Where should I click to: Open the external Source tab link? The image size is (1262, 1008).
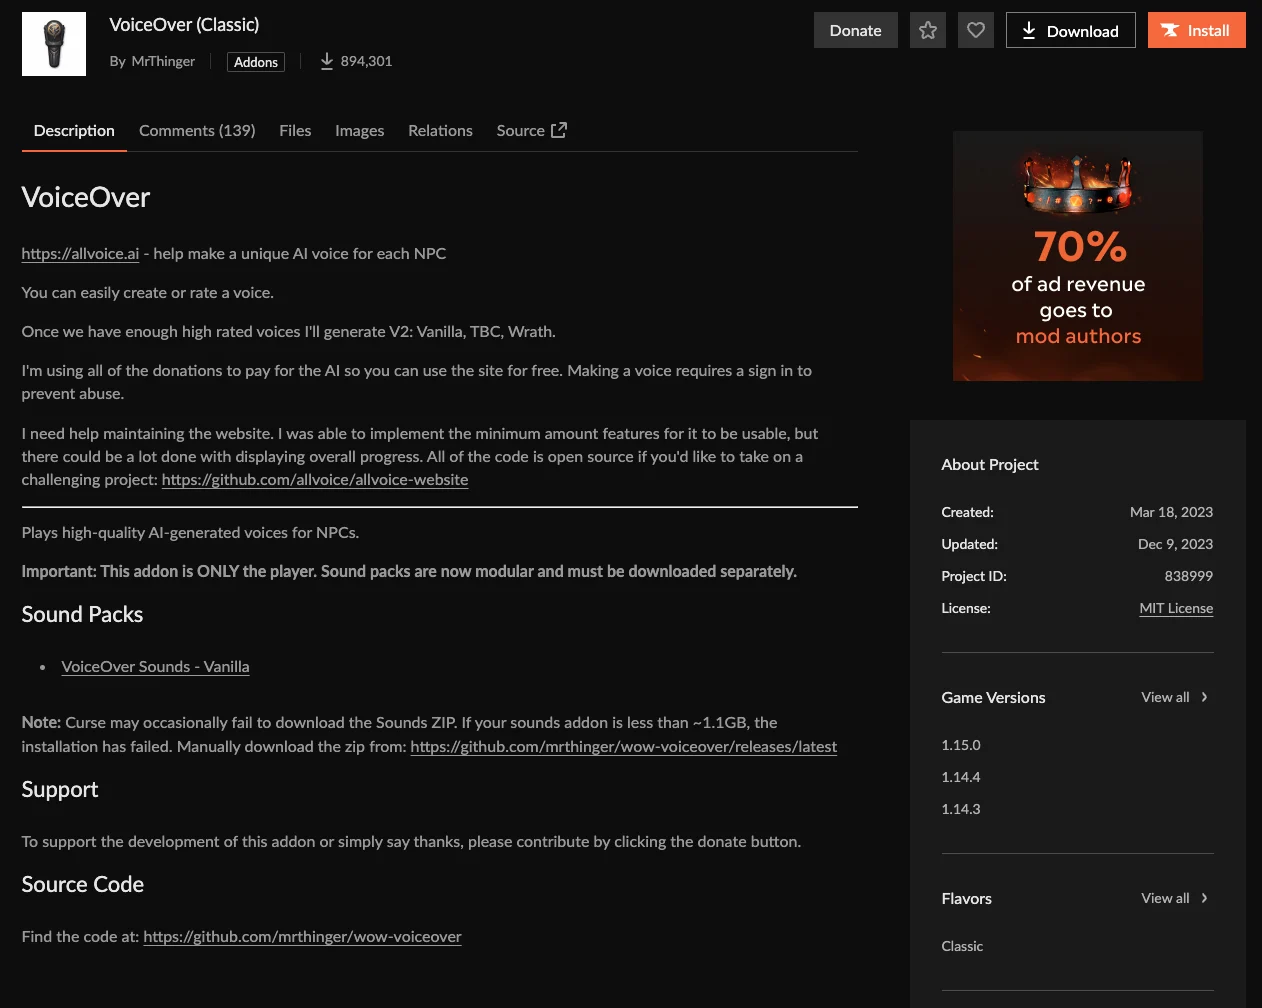point(531,131)
